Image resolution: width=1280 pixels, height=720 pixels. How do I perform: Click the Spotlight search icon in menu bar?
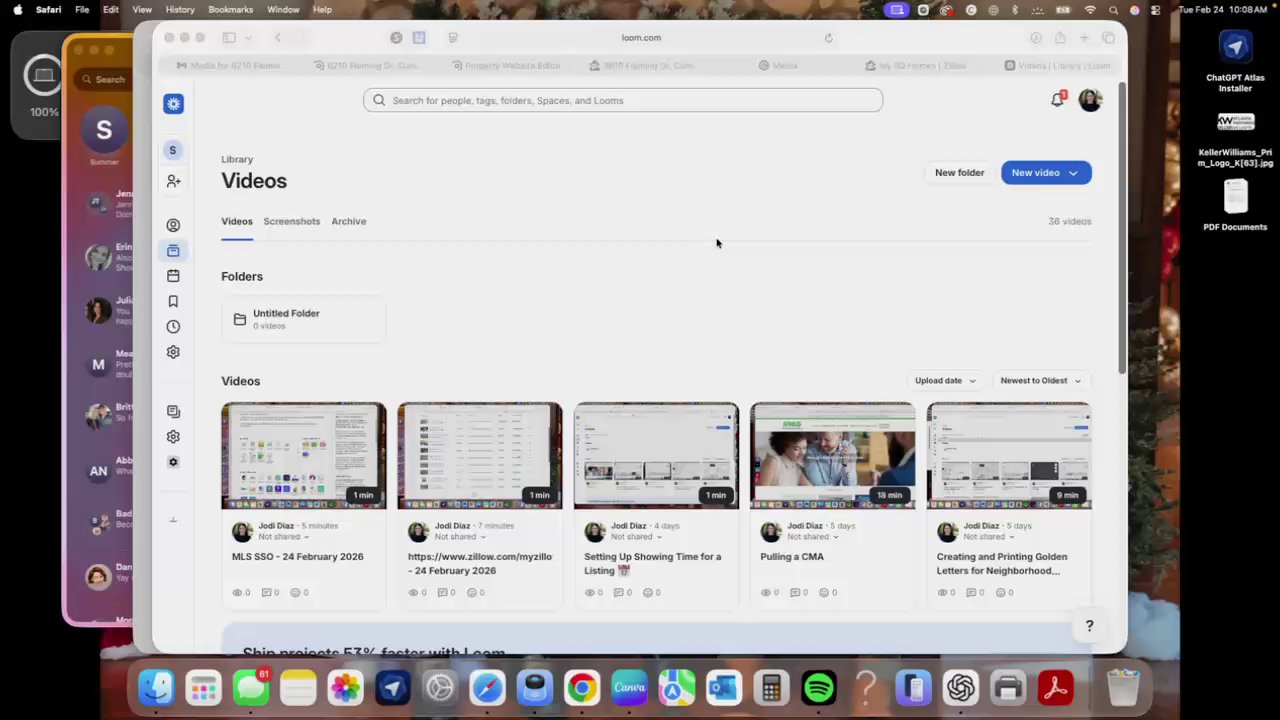[x=1113, y=9]
